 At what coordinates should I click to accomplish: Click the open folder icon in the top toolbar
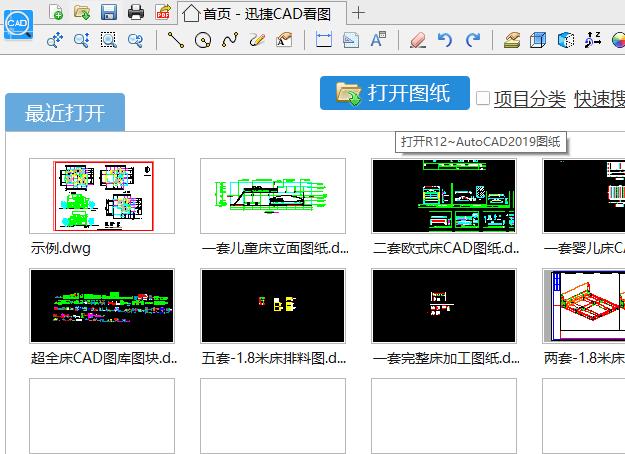point(82,12)
